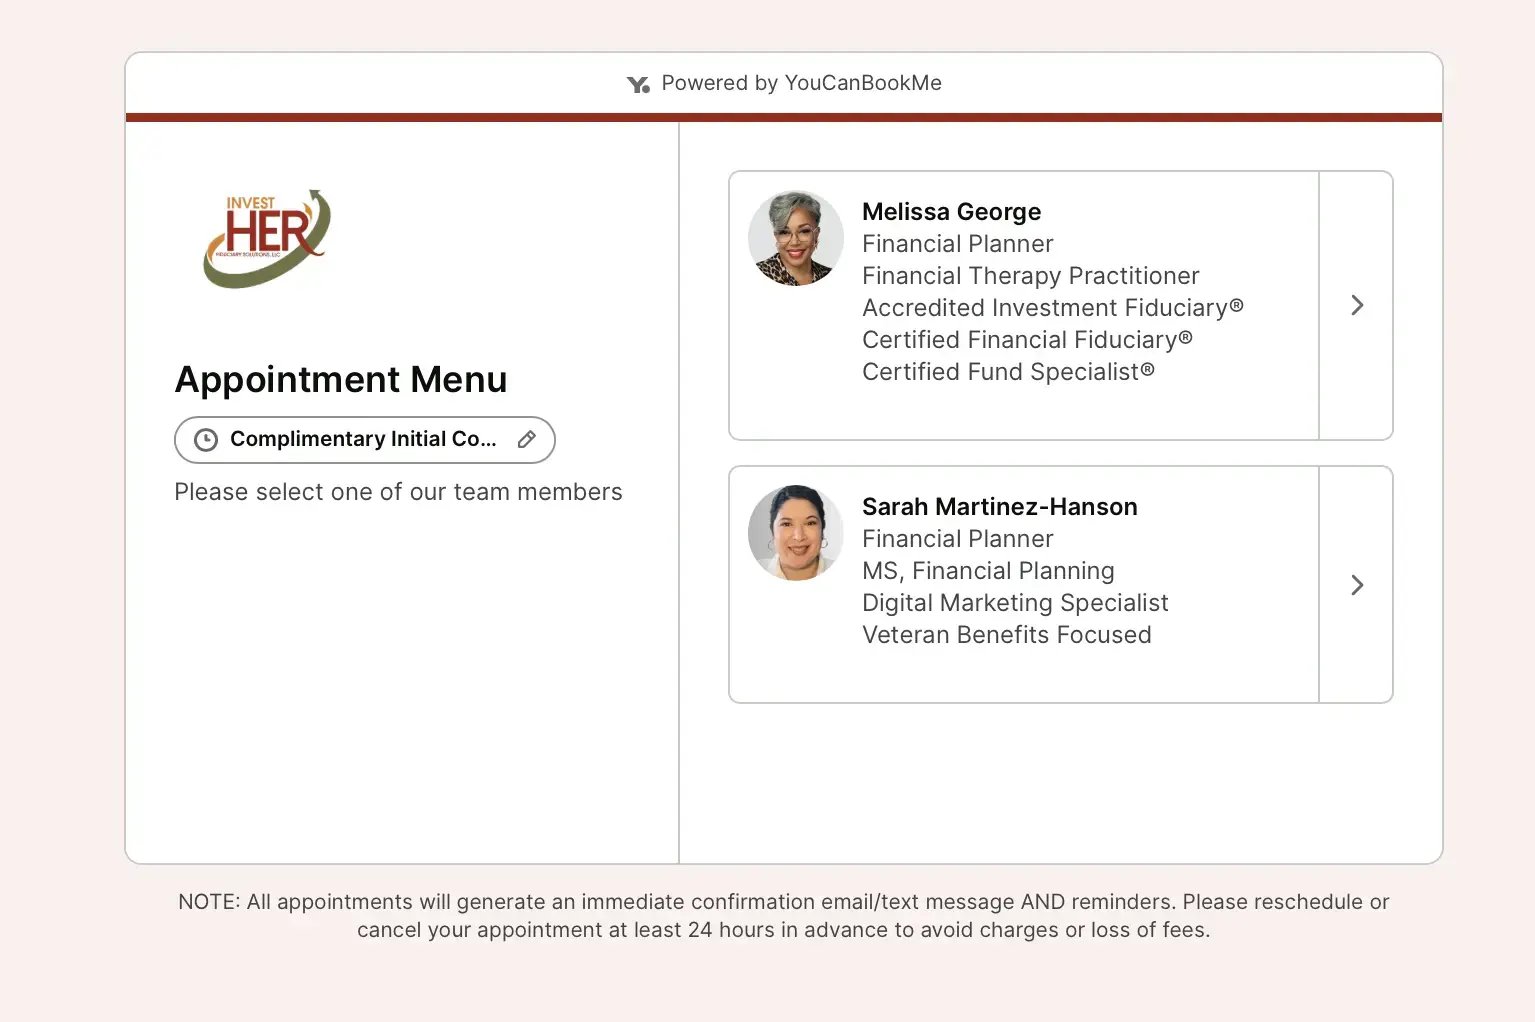Click the NOTE about appointment confirmations
This screenshot has width=1535, height=1022.
pos(784,916)
